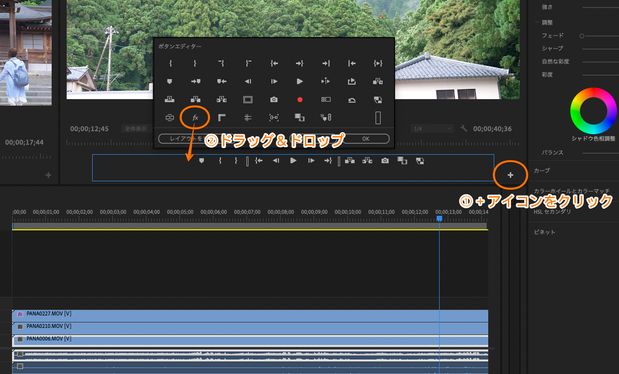The image size is (619, 374).
Task: Select clip PANA0210.MOV [V] in timeline
Action: (x=250, y=328)
